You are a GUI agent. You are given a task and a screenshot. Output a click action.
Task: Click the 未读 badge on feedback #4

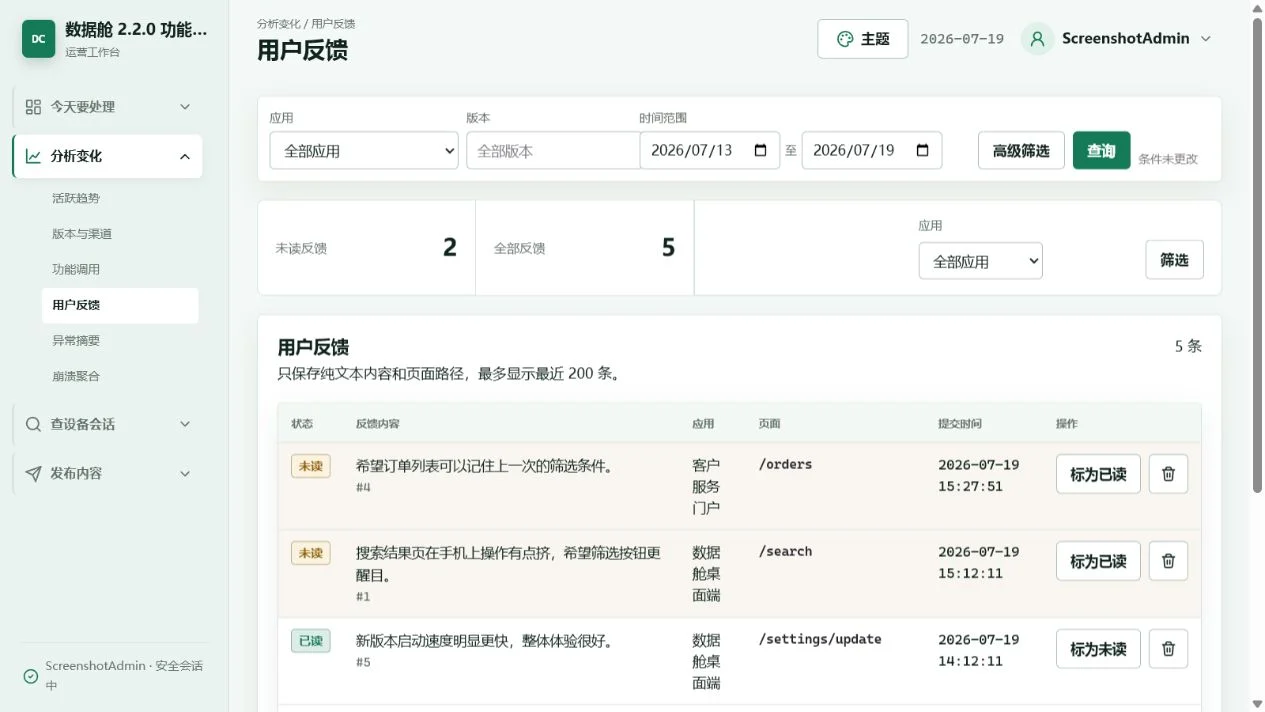coord(310,466)
